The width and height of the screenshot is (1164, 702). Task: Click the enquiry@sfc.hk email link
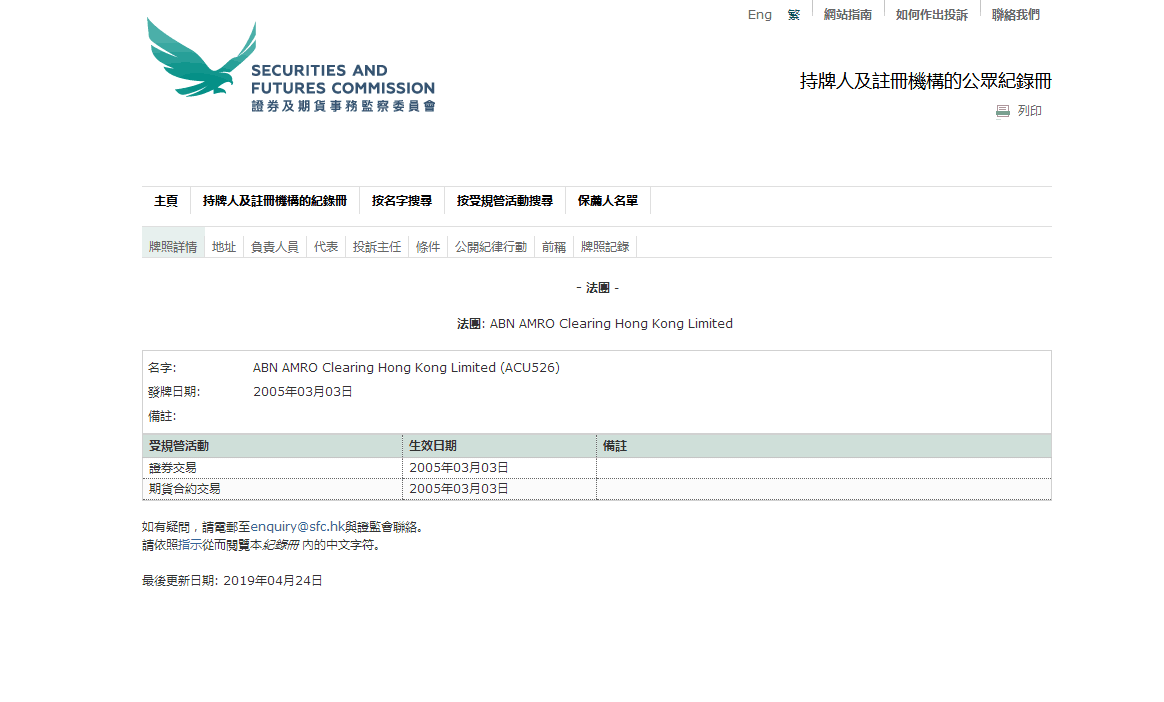[x=298, y=527]
